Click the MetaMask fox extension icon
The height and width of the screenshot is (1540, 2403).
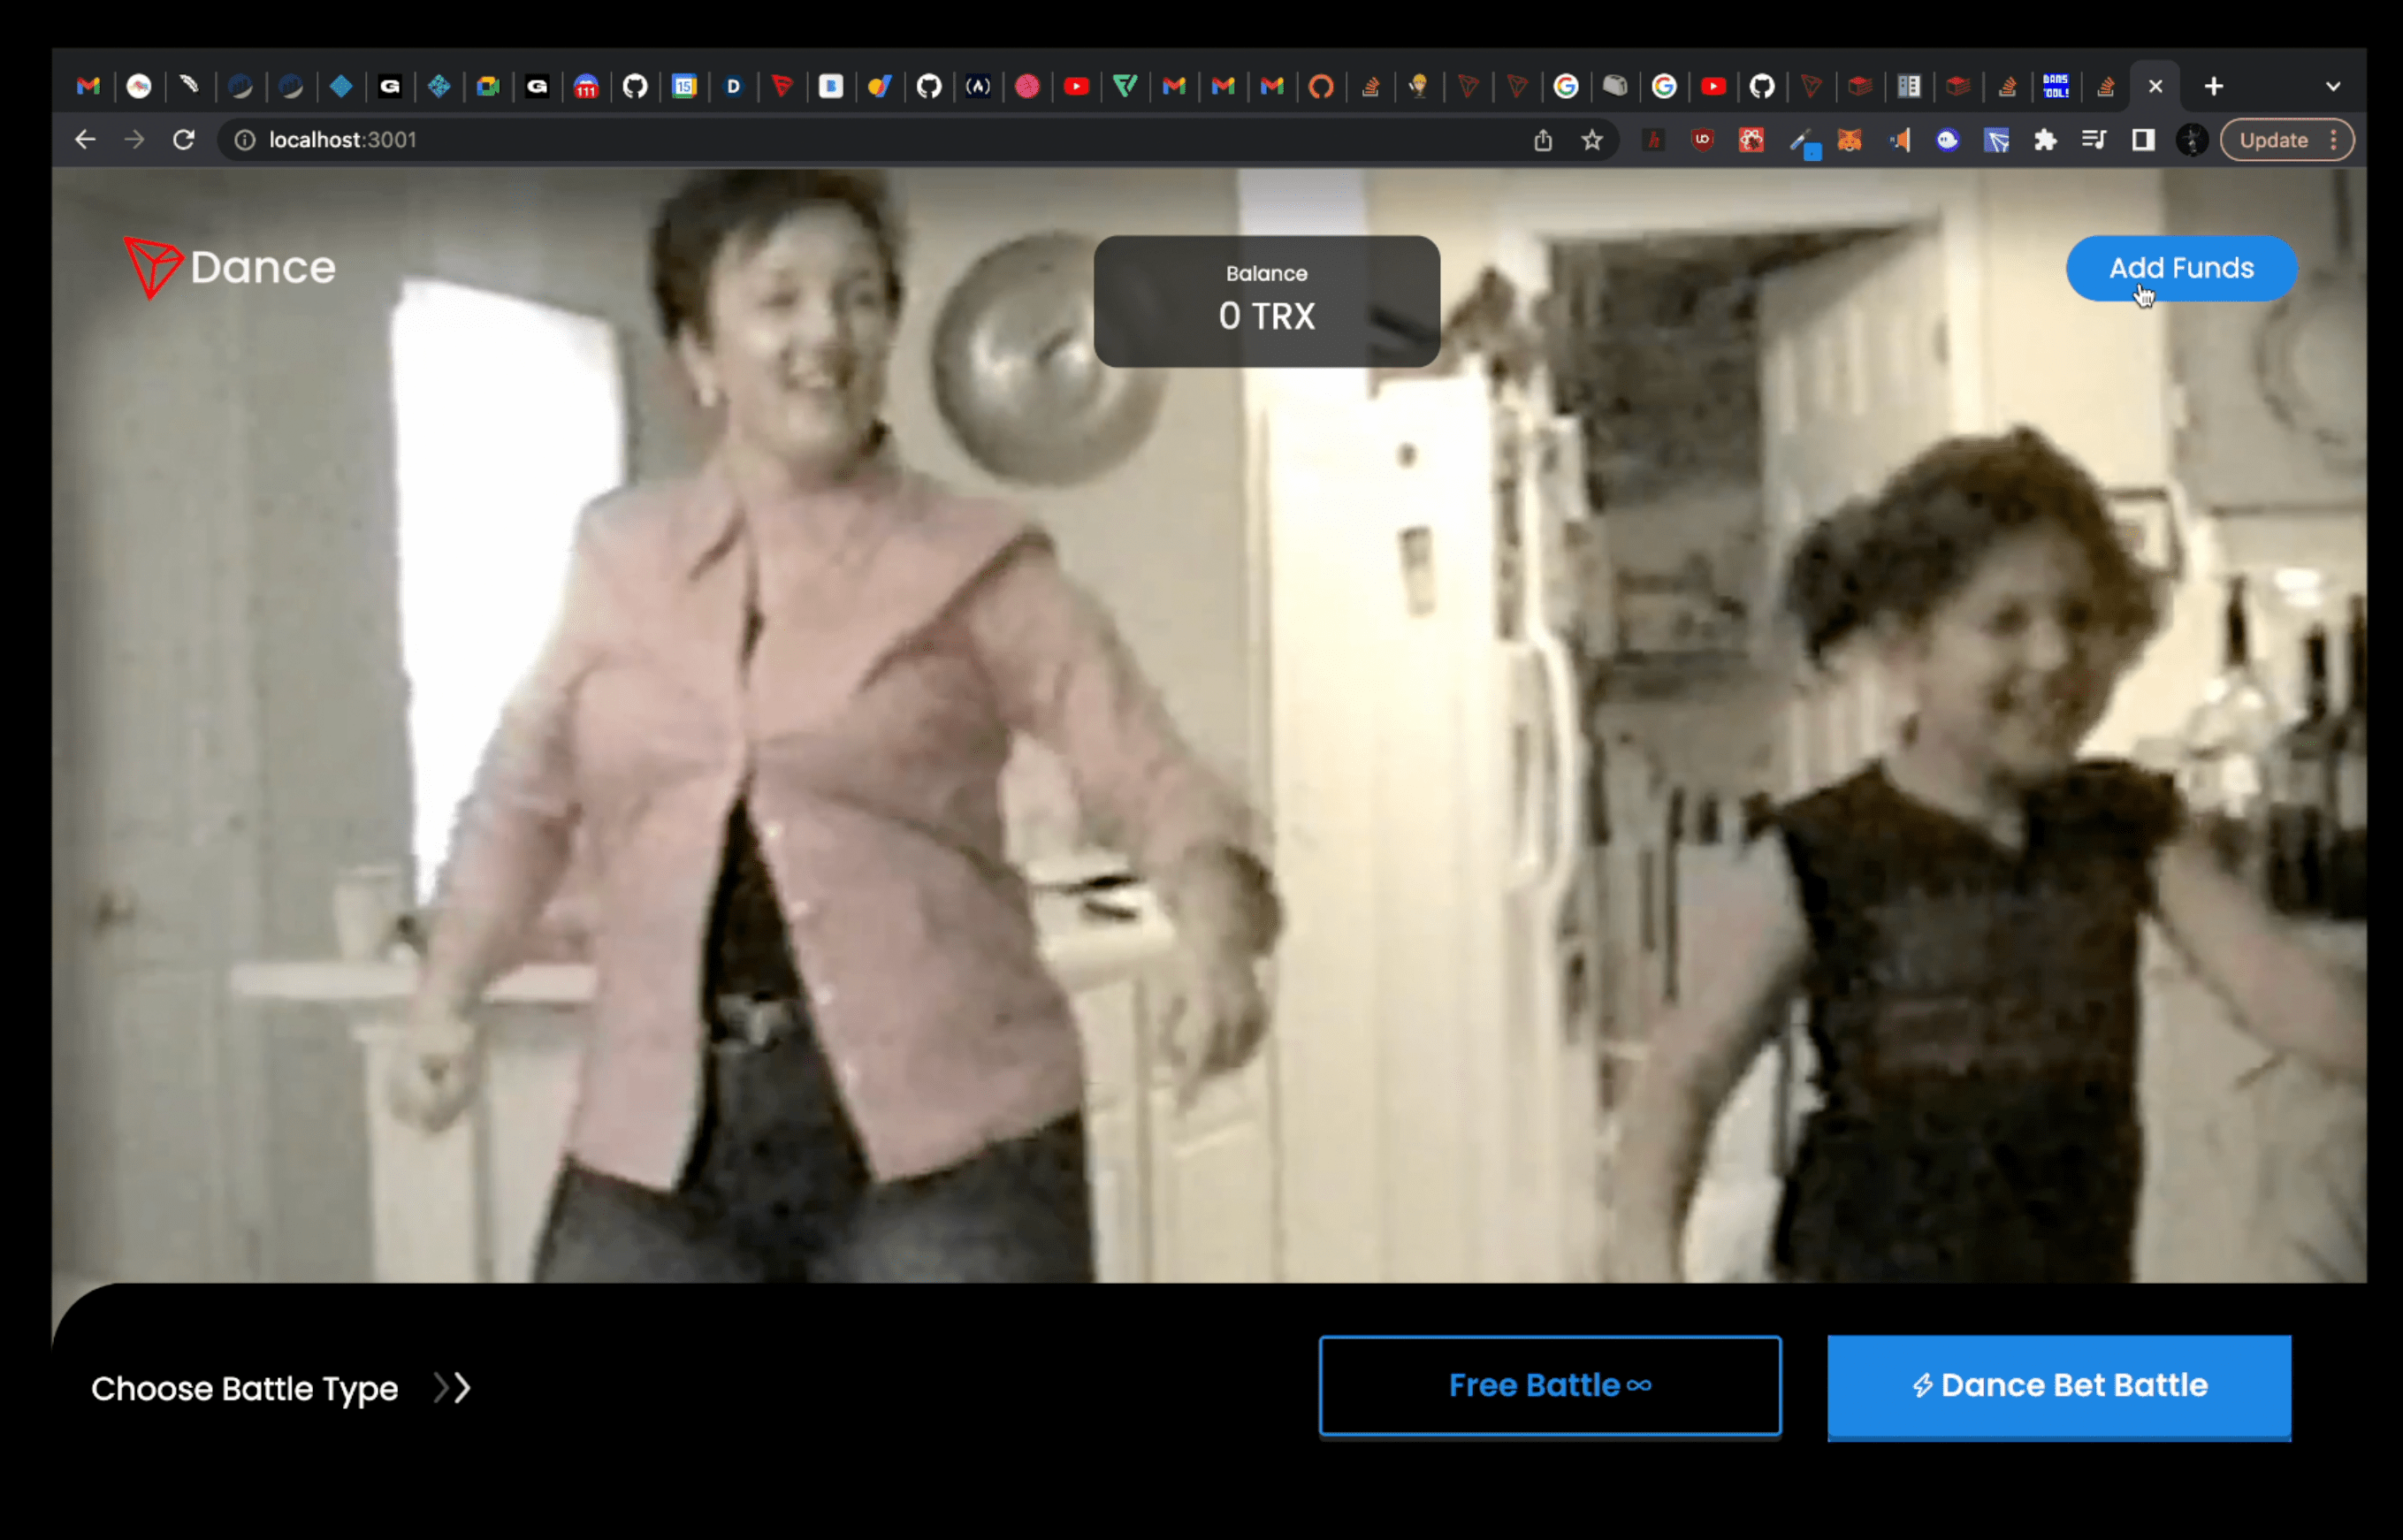click(1849, 140)
